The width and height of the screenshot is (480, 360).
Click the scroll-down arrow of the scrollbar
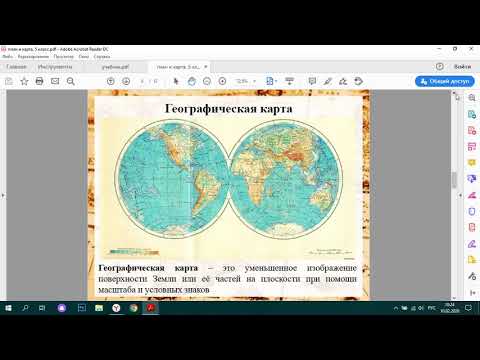coord(454,298)
